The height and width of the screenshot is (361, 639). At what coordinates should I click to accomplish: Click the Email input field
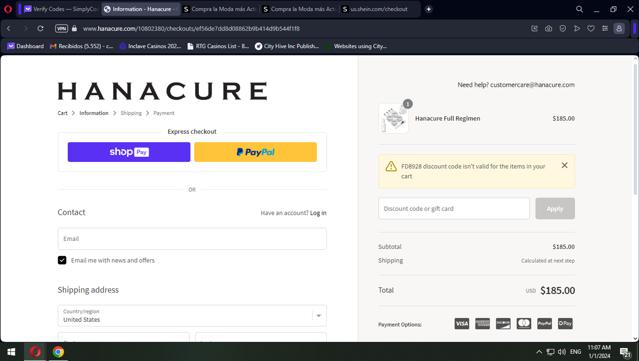(x=192, y=239)
